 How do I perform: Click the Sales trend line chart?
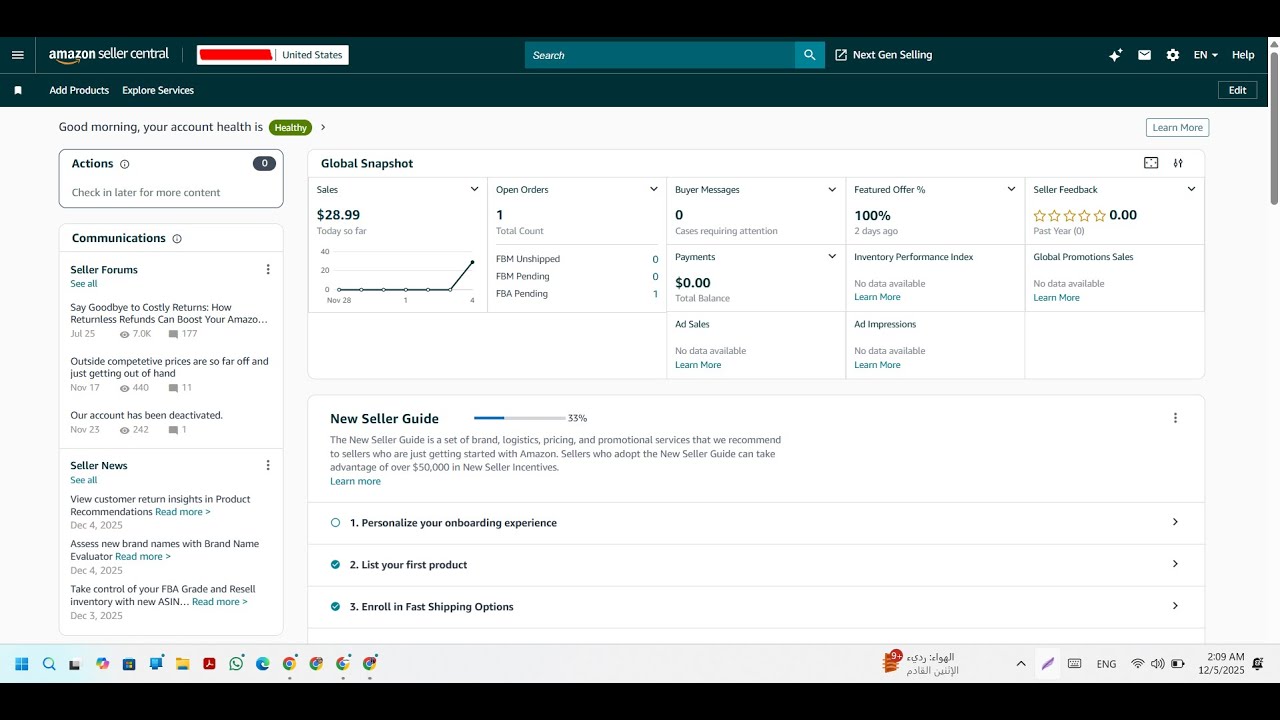click(x=403, y=275)
